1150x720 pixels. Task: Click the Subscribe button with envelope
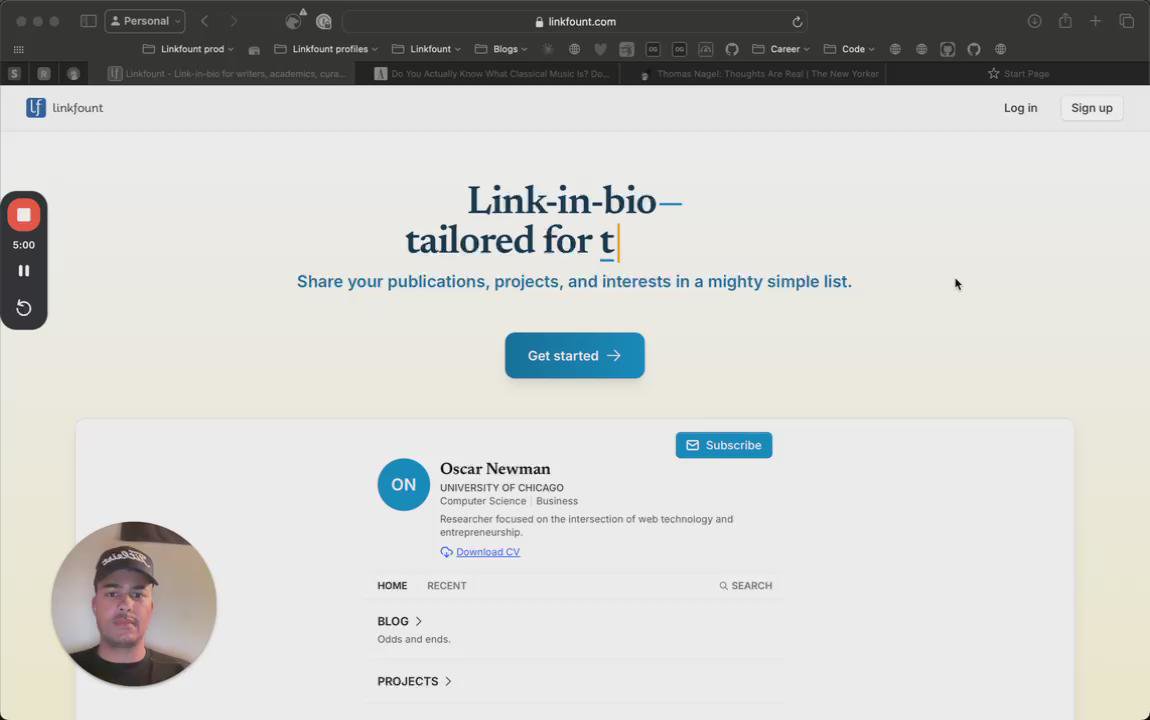click(723, 445)
